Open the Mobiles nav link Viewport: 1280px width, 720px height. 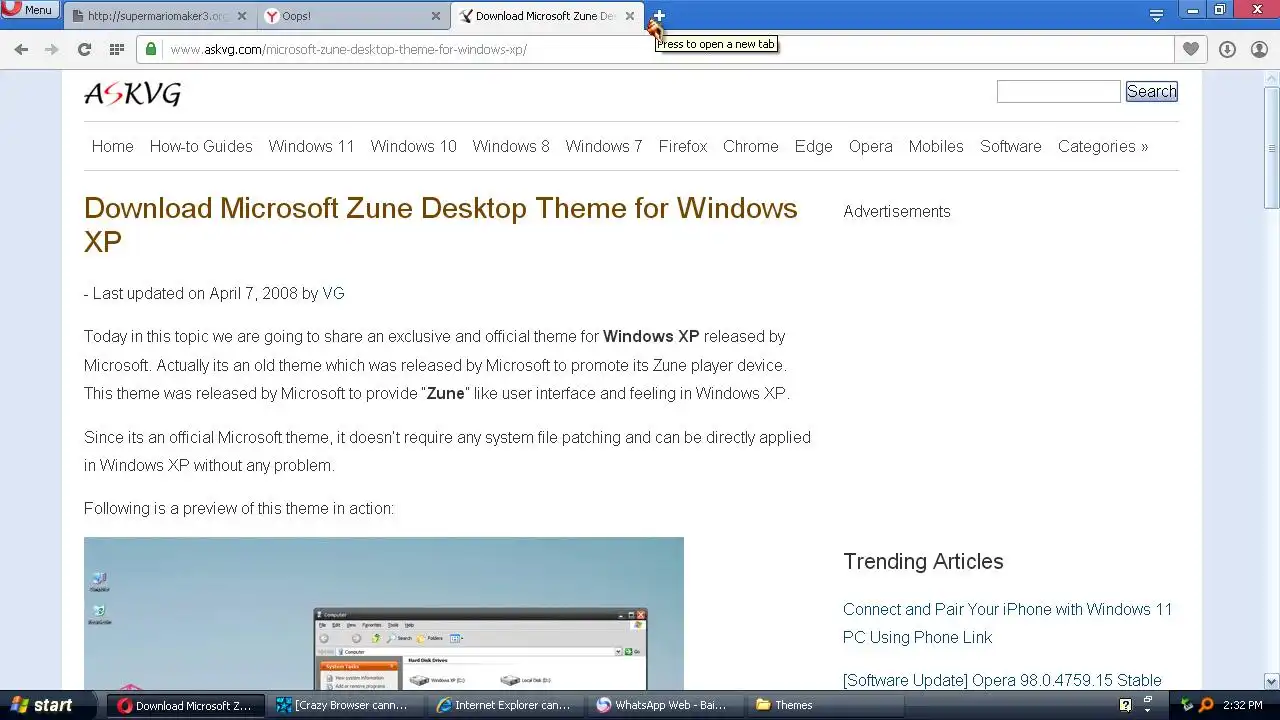click(x=936, y=146)
